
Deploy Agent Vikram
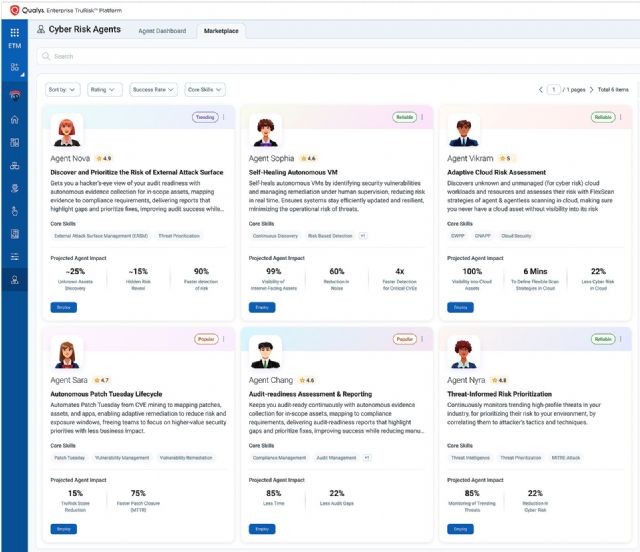460,307
